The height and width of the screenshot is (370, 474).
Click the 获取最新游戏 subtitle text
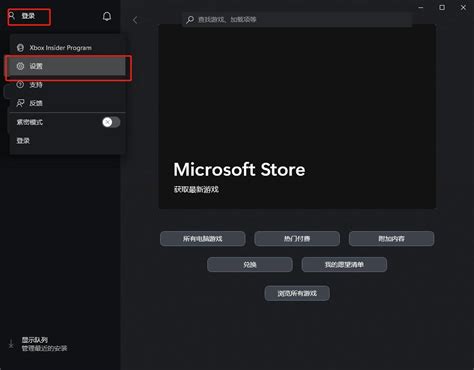tap(196, 189)
